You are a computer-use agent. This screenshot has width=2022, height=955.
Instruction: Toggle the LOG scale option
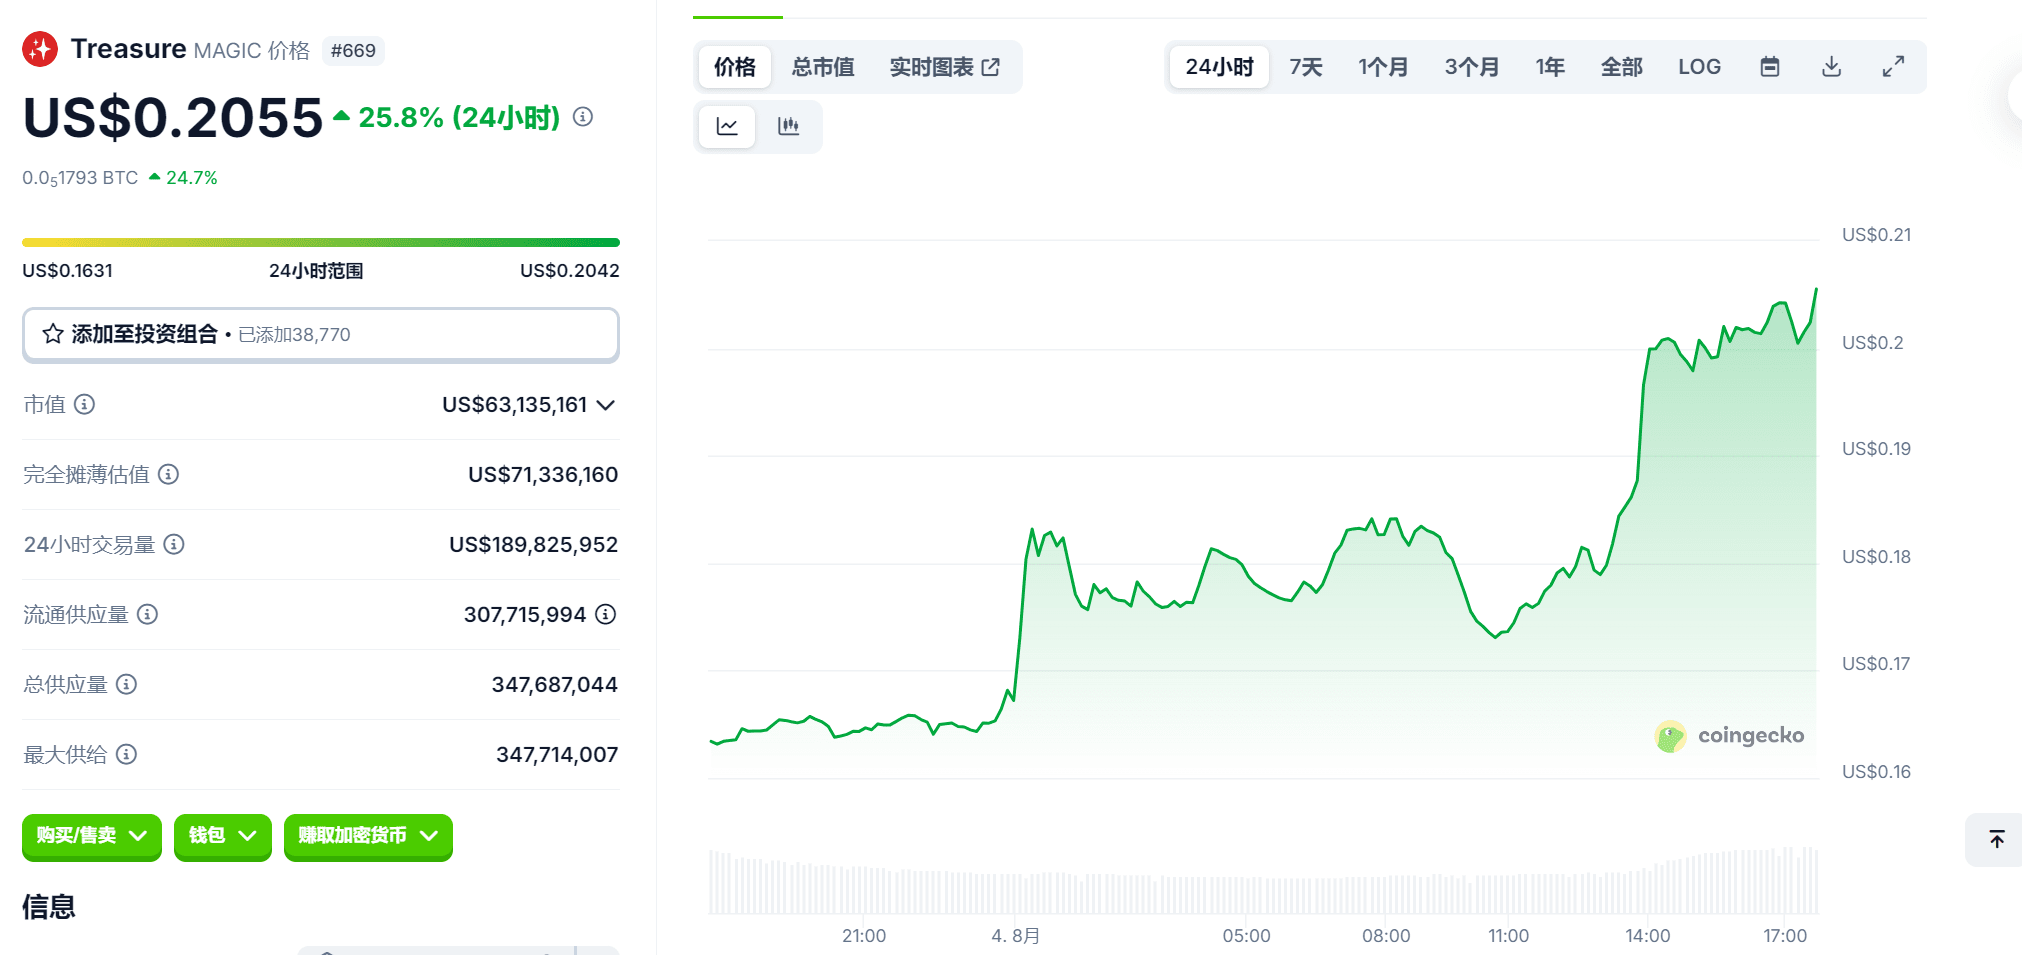pos(1699,67)
